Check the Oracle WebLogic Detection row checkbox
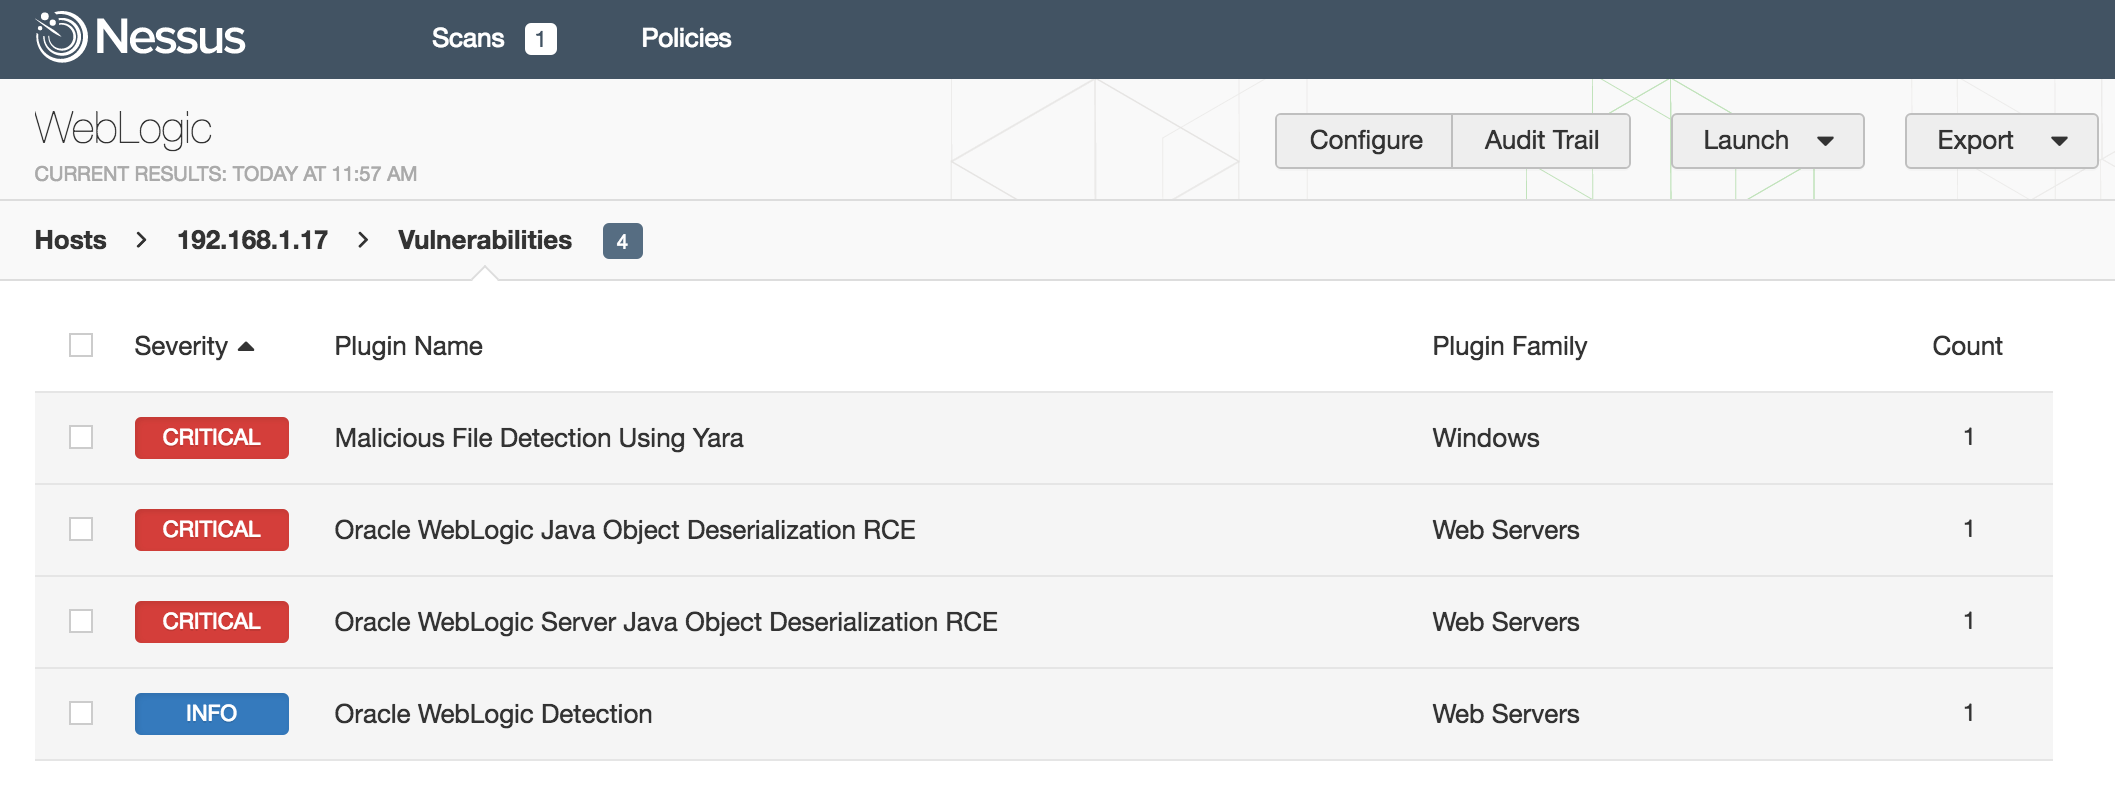The height and width of the screenshot is (789, 2115). (x=81, y=713)
